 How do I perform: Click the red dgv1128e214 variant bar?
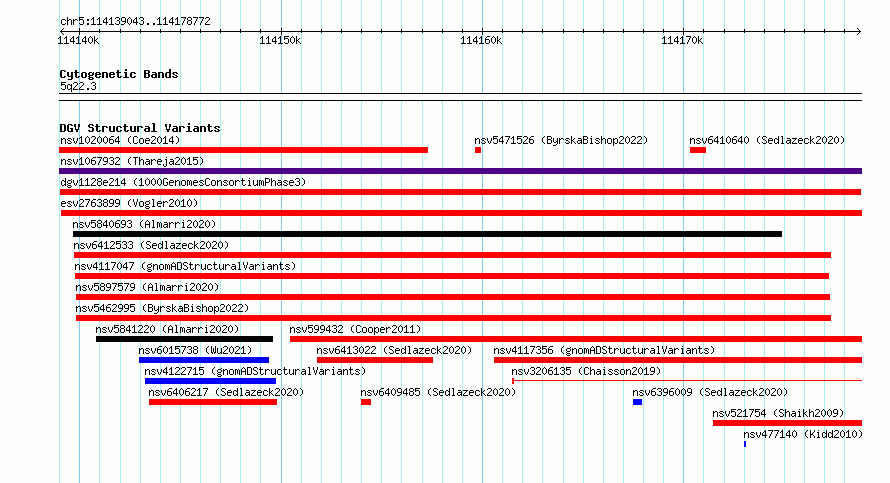pyautogui.click(x=460, y=192)
